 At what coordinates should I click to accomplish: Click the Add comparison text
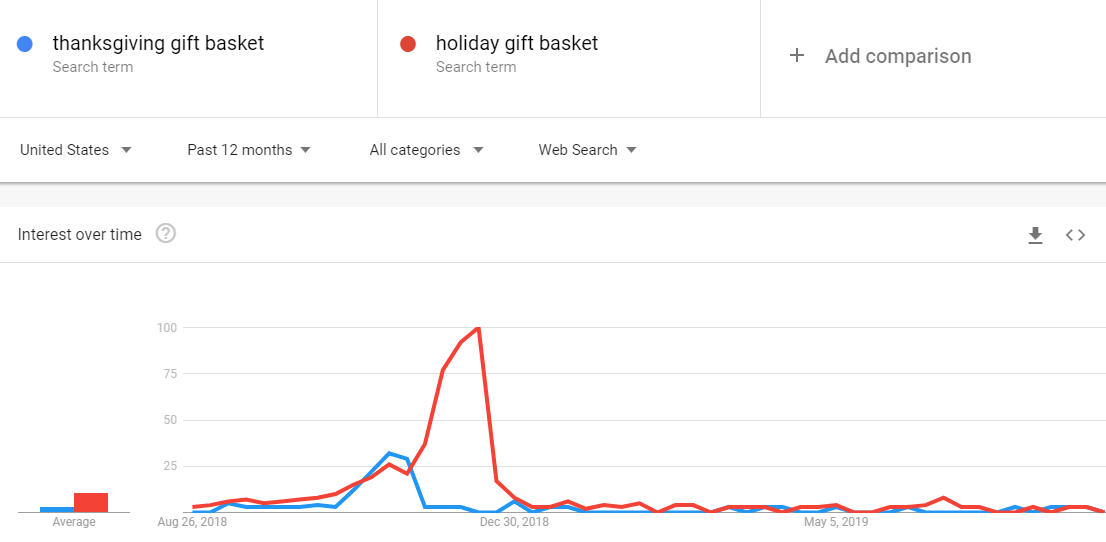pyautogui.click(x=898, y=56)
